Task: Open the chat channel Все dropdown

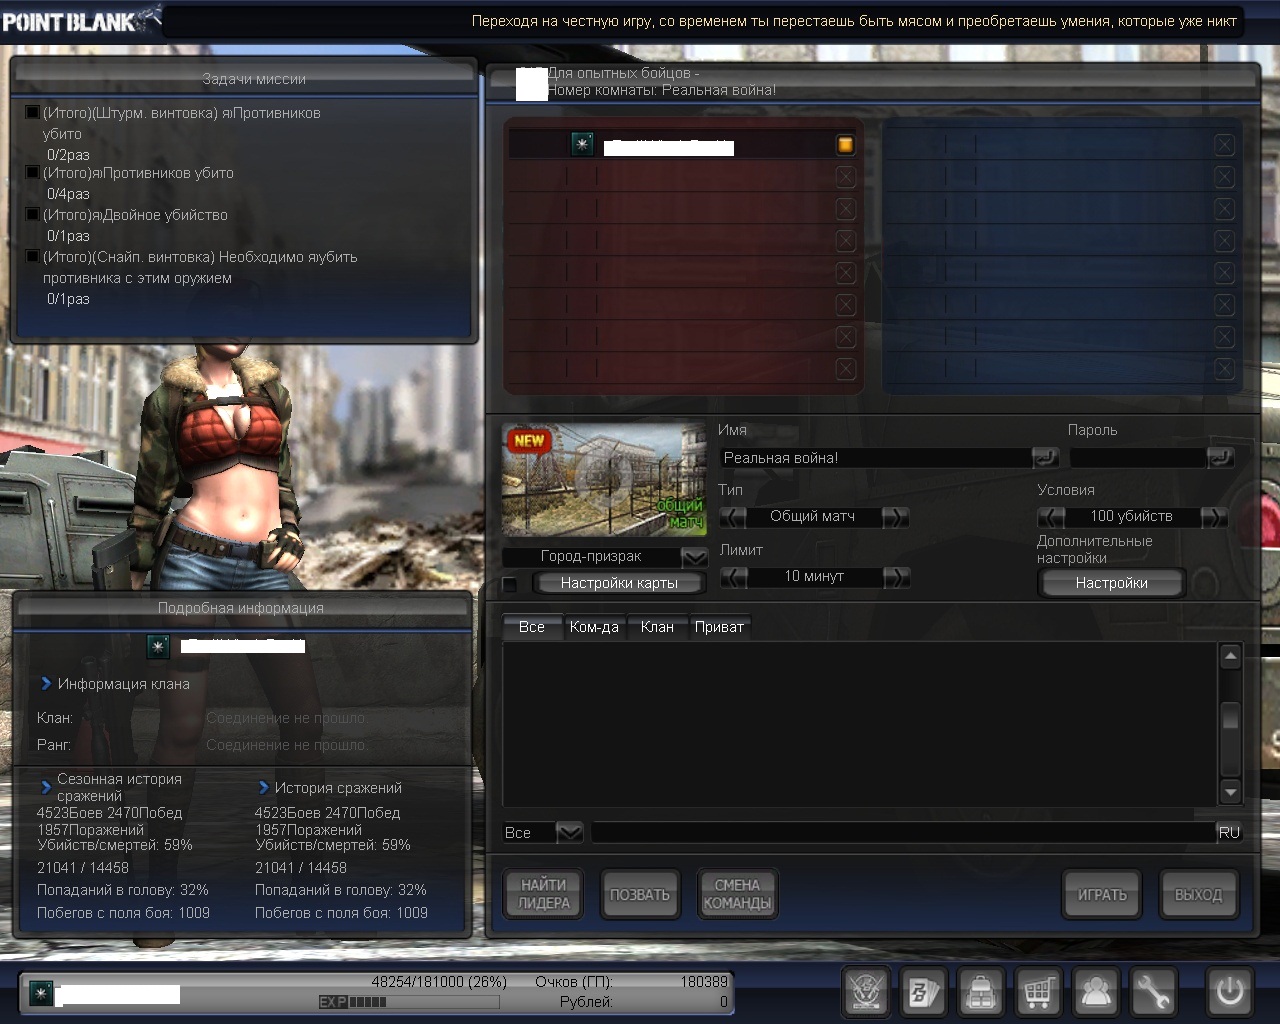Action: click(x=569, y=832)
